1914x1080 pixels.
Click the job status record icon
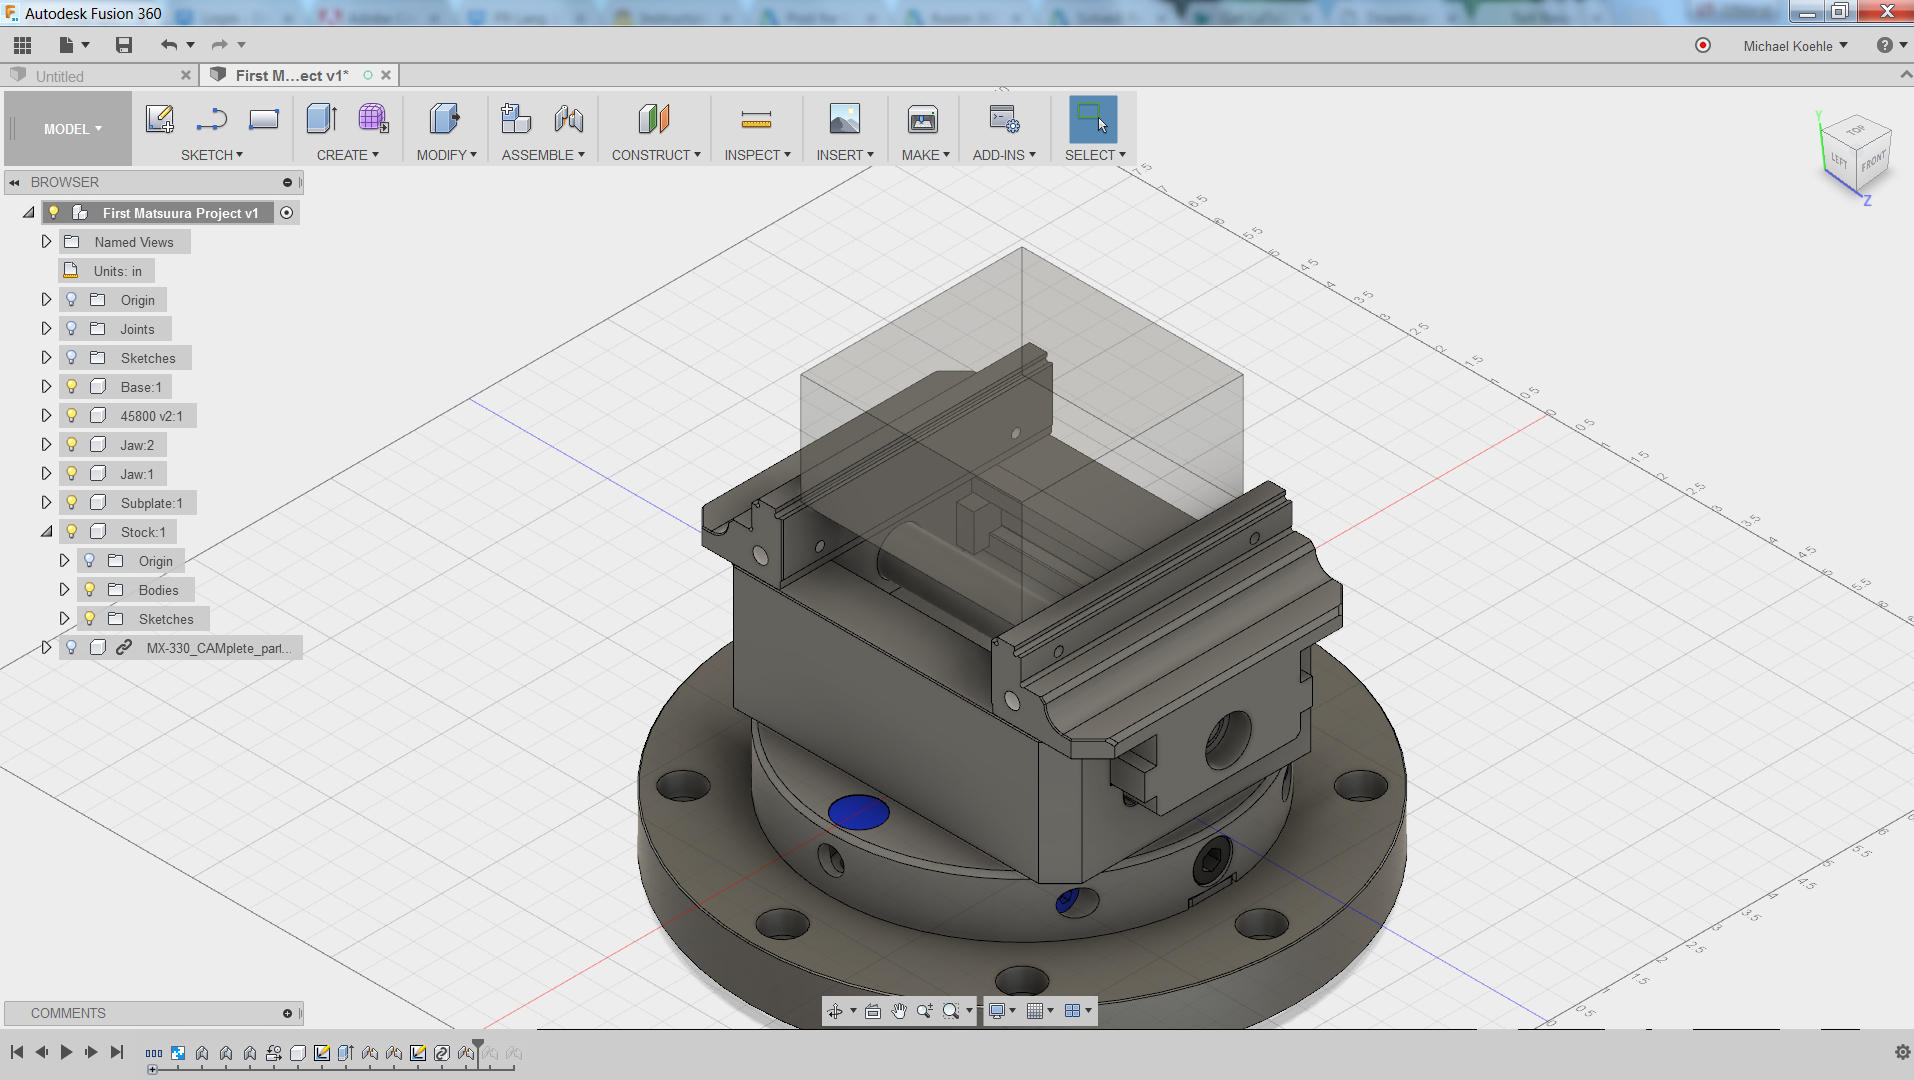[1703, 45]
